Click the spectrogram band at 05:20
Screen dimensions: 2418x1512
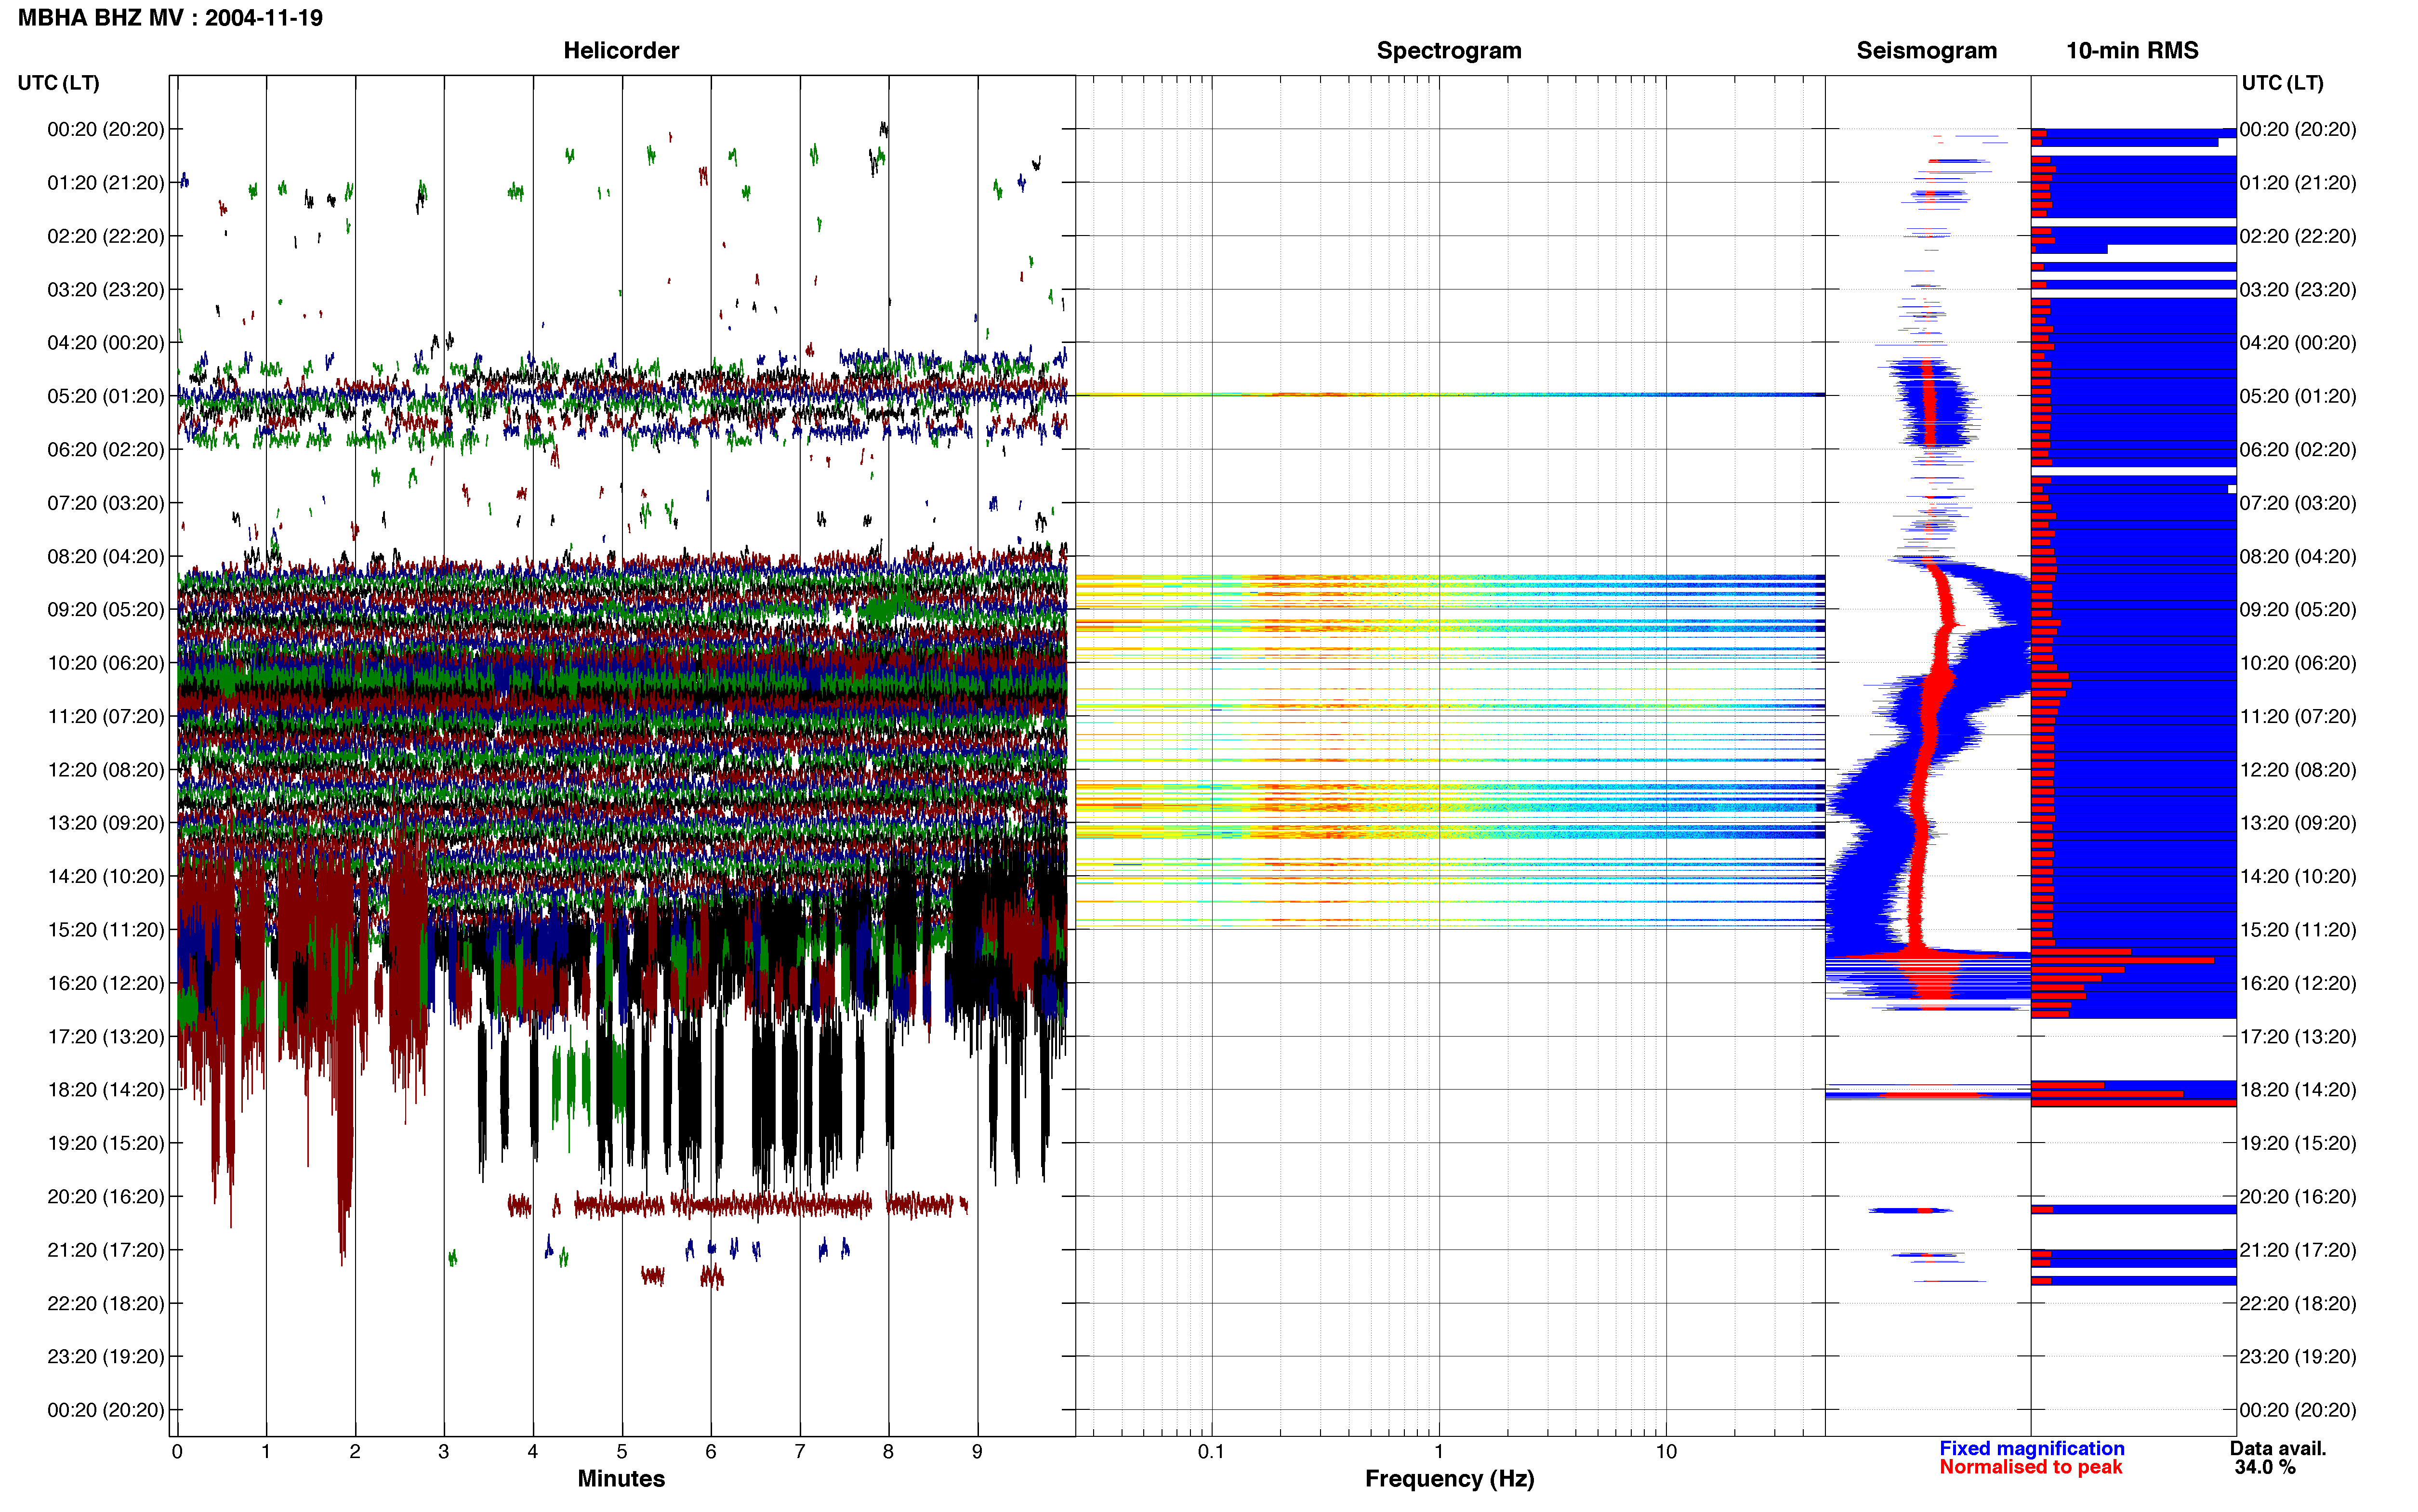coord(1450,395)
